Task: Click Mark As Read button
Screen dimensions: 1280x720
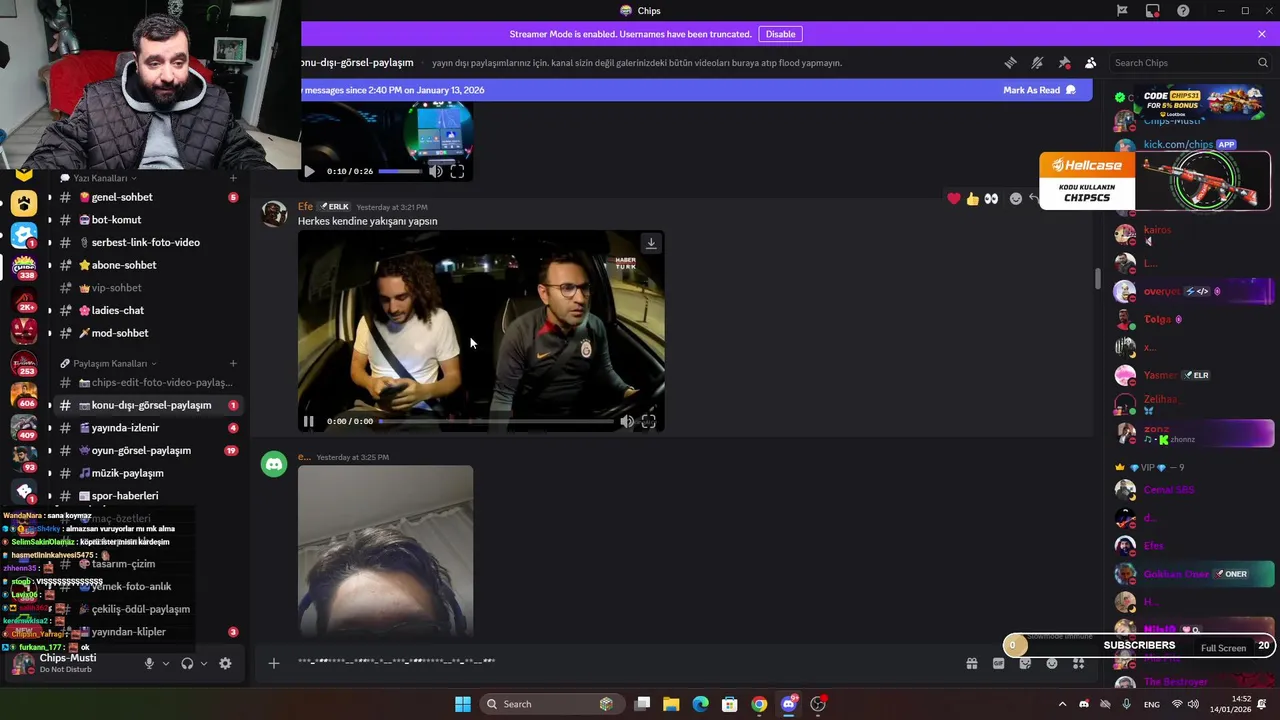Action: 1040,90
